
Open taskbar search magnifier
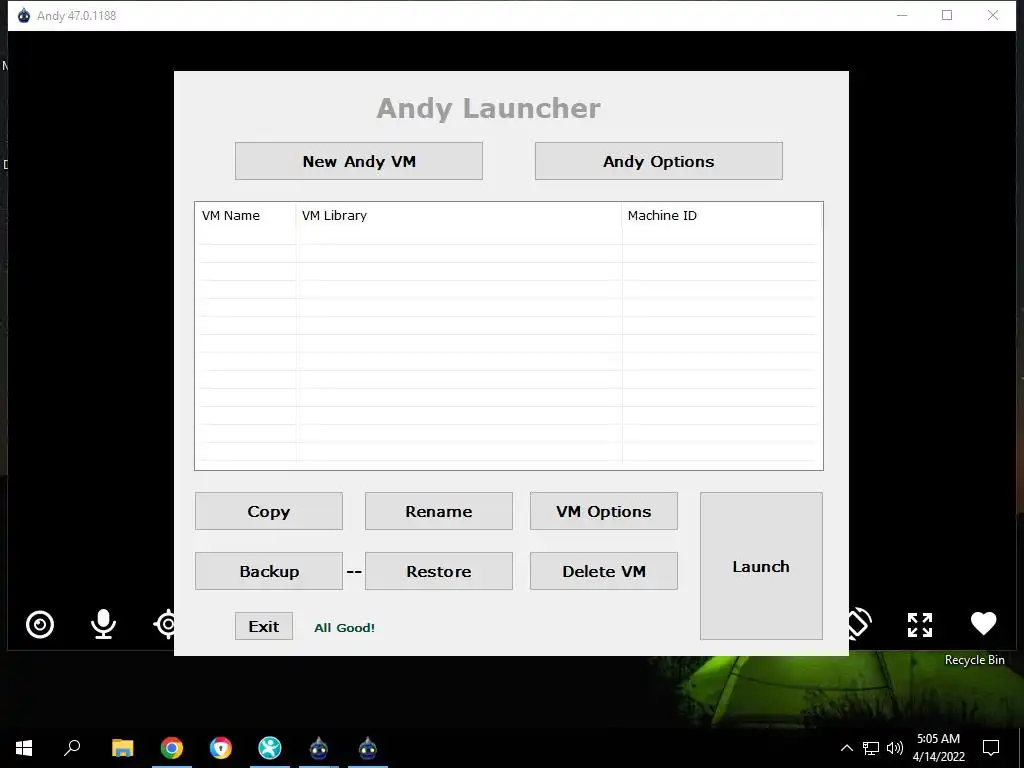[72, 748]
